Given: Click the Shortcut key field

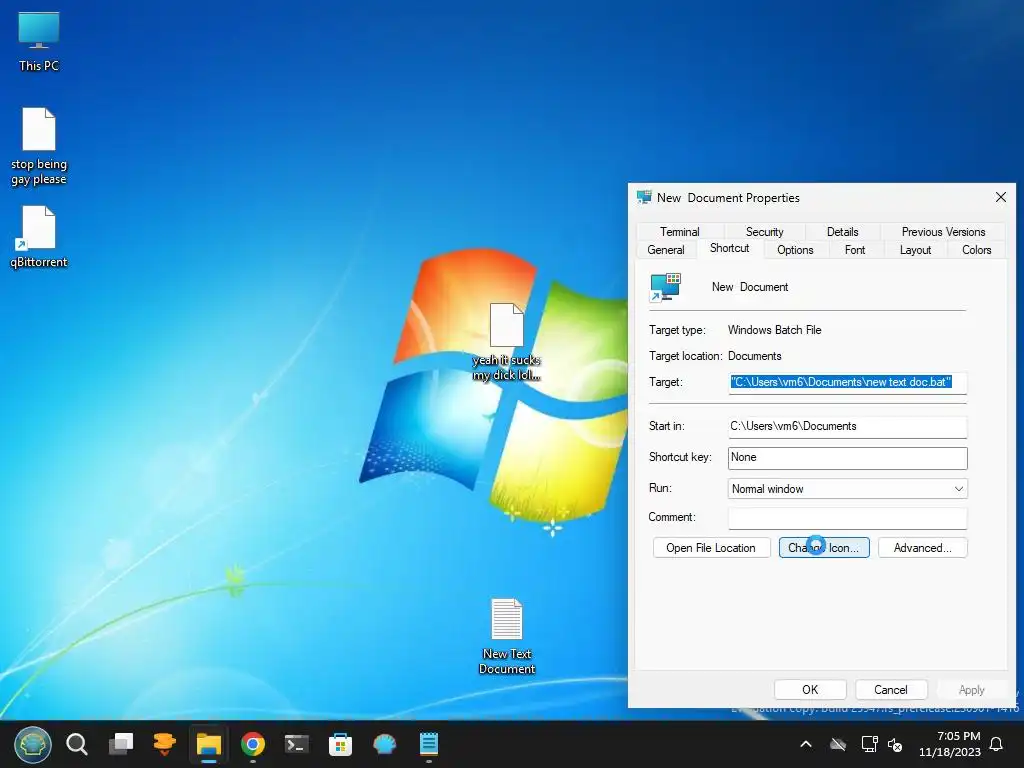Looking at the screenshot, I should (847, 458).
